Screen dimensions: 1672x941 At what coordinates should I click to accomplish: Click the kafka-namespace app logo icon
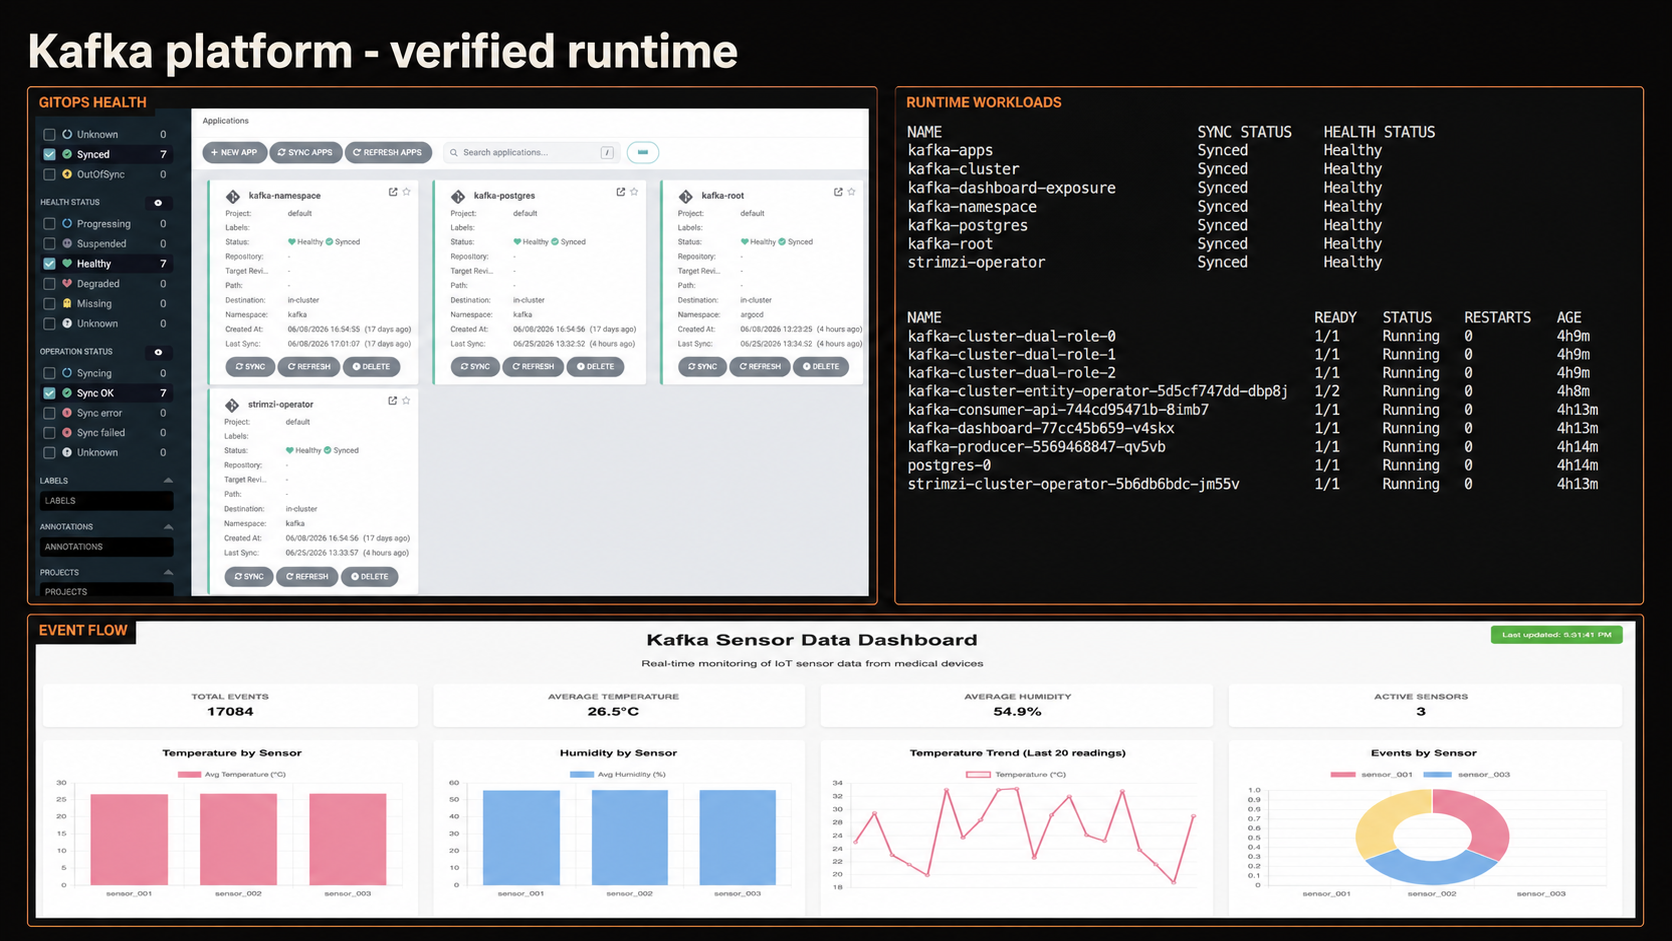point(233,196)
